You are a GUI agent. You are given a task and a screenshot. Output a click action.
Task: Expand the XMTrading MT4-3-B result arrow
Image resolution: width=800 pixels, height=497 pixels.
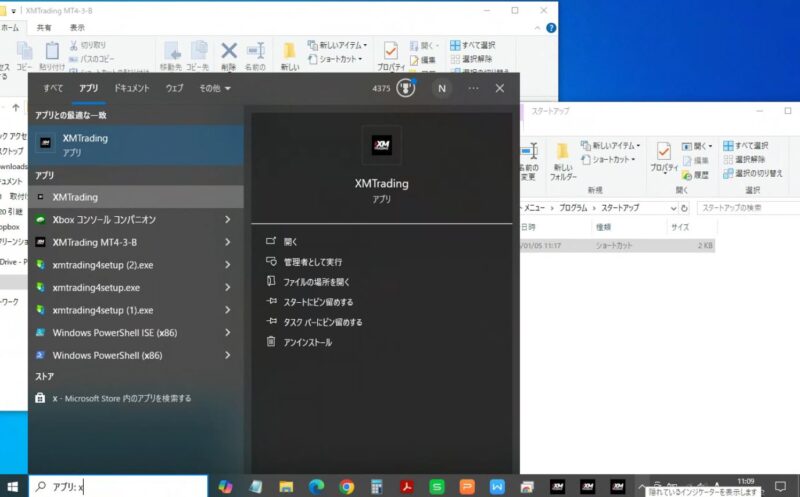point(228,242)
